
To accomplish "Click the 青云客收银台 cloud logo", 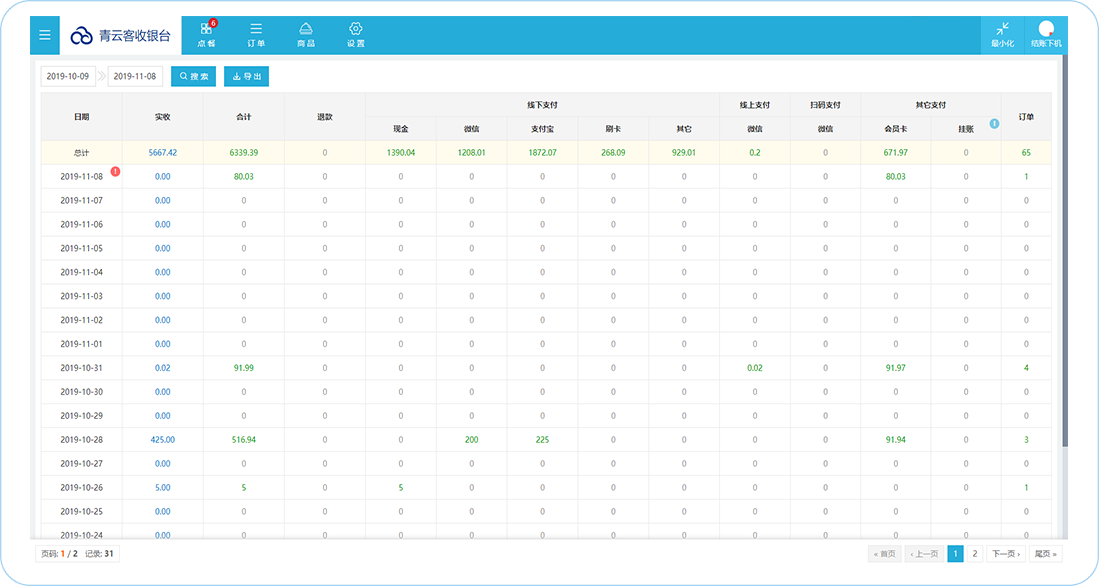I will pos(81,36).
